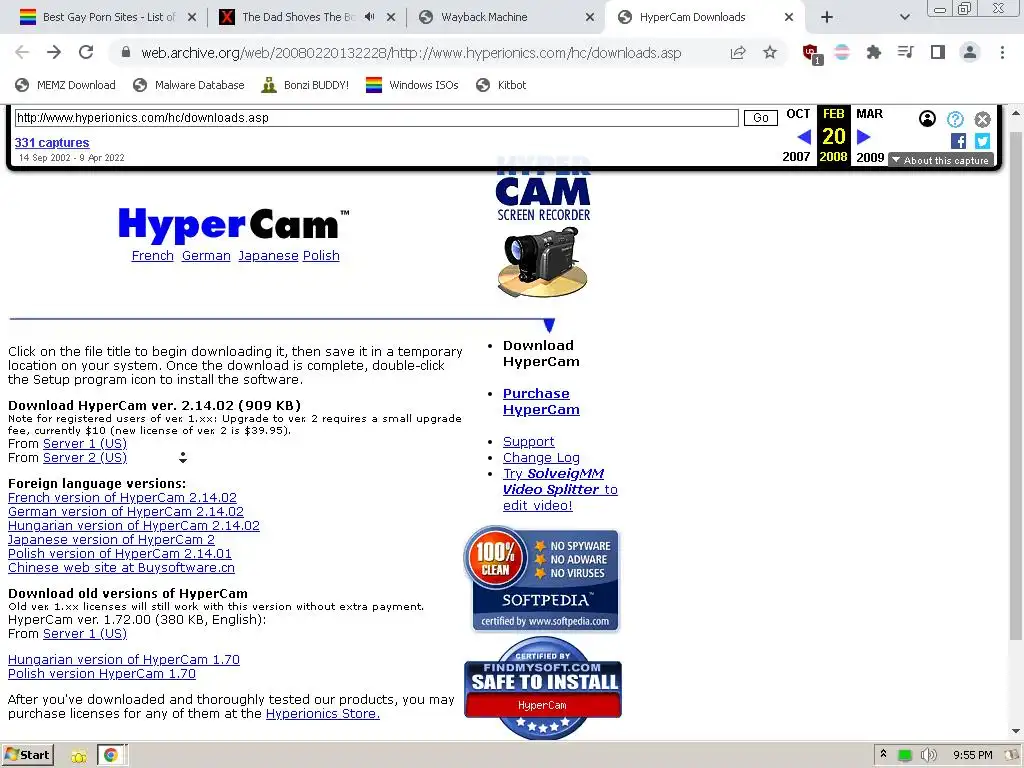
Task: Open the Support link
Action: 528,441
